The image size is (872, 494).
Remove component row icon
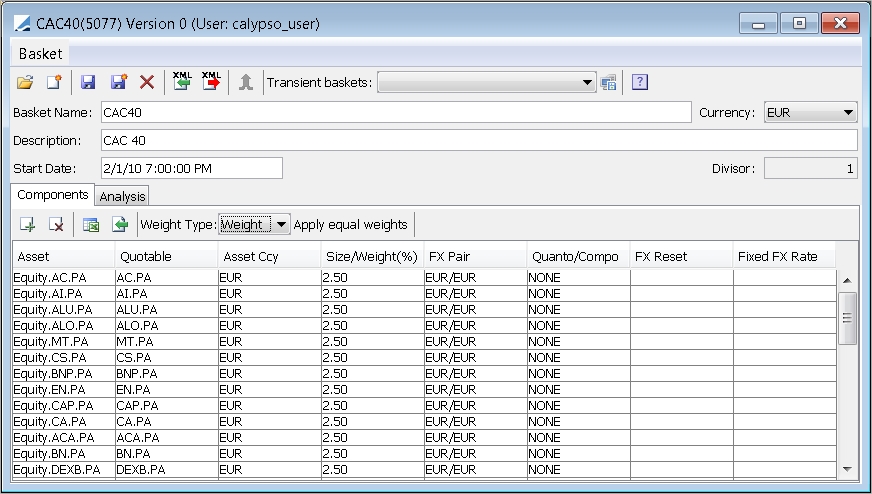pyautogui.click(x=56, y=225)
